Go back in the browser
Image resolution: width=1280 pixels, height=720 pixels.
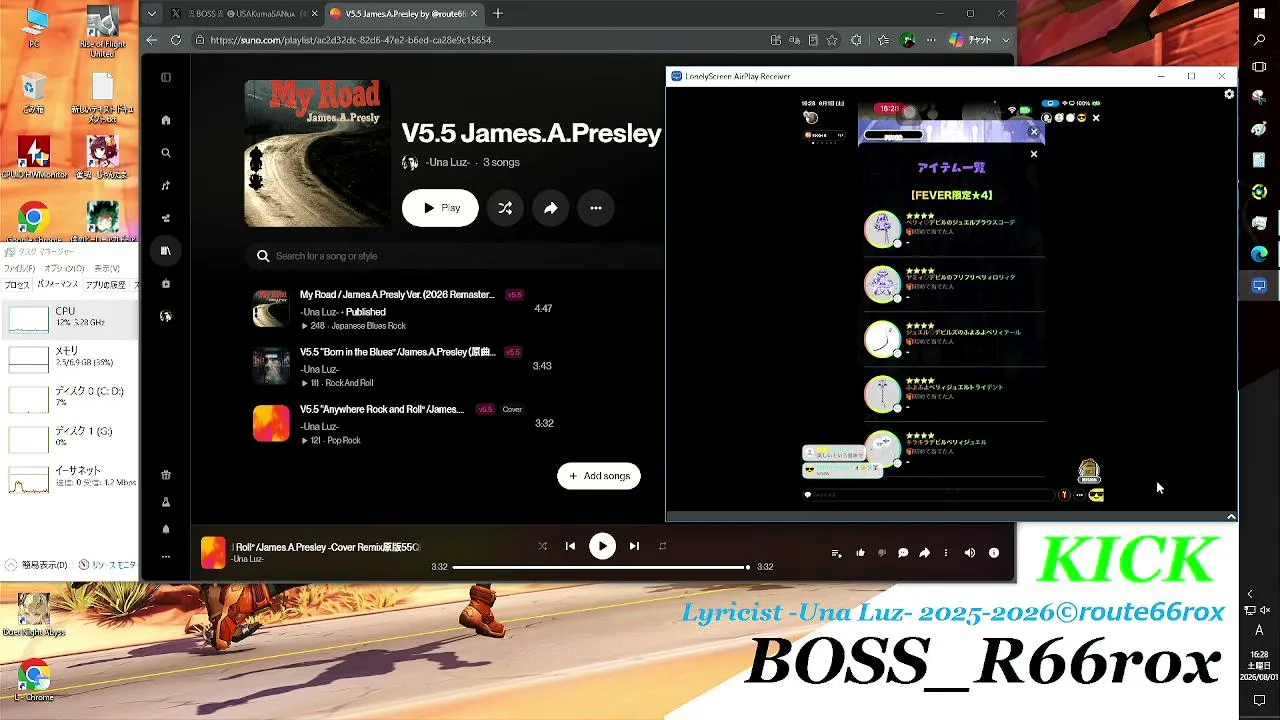tap(152, 40)
